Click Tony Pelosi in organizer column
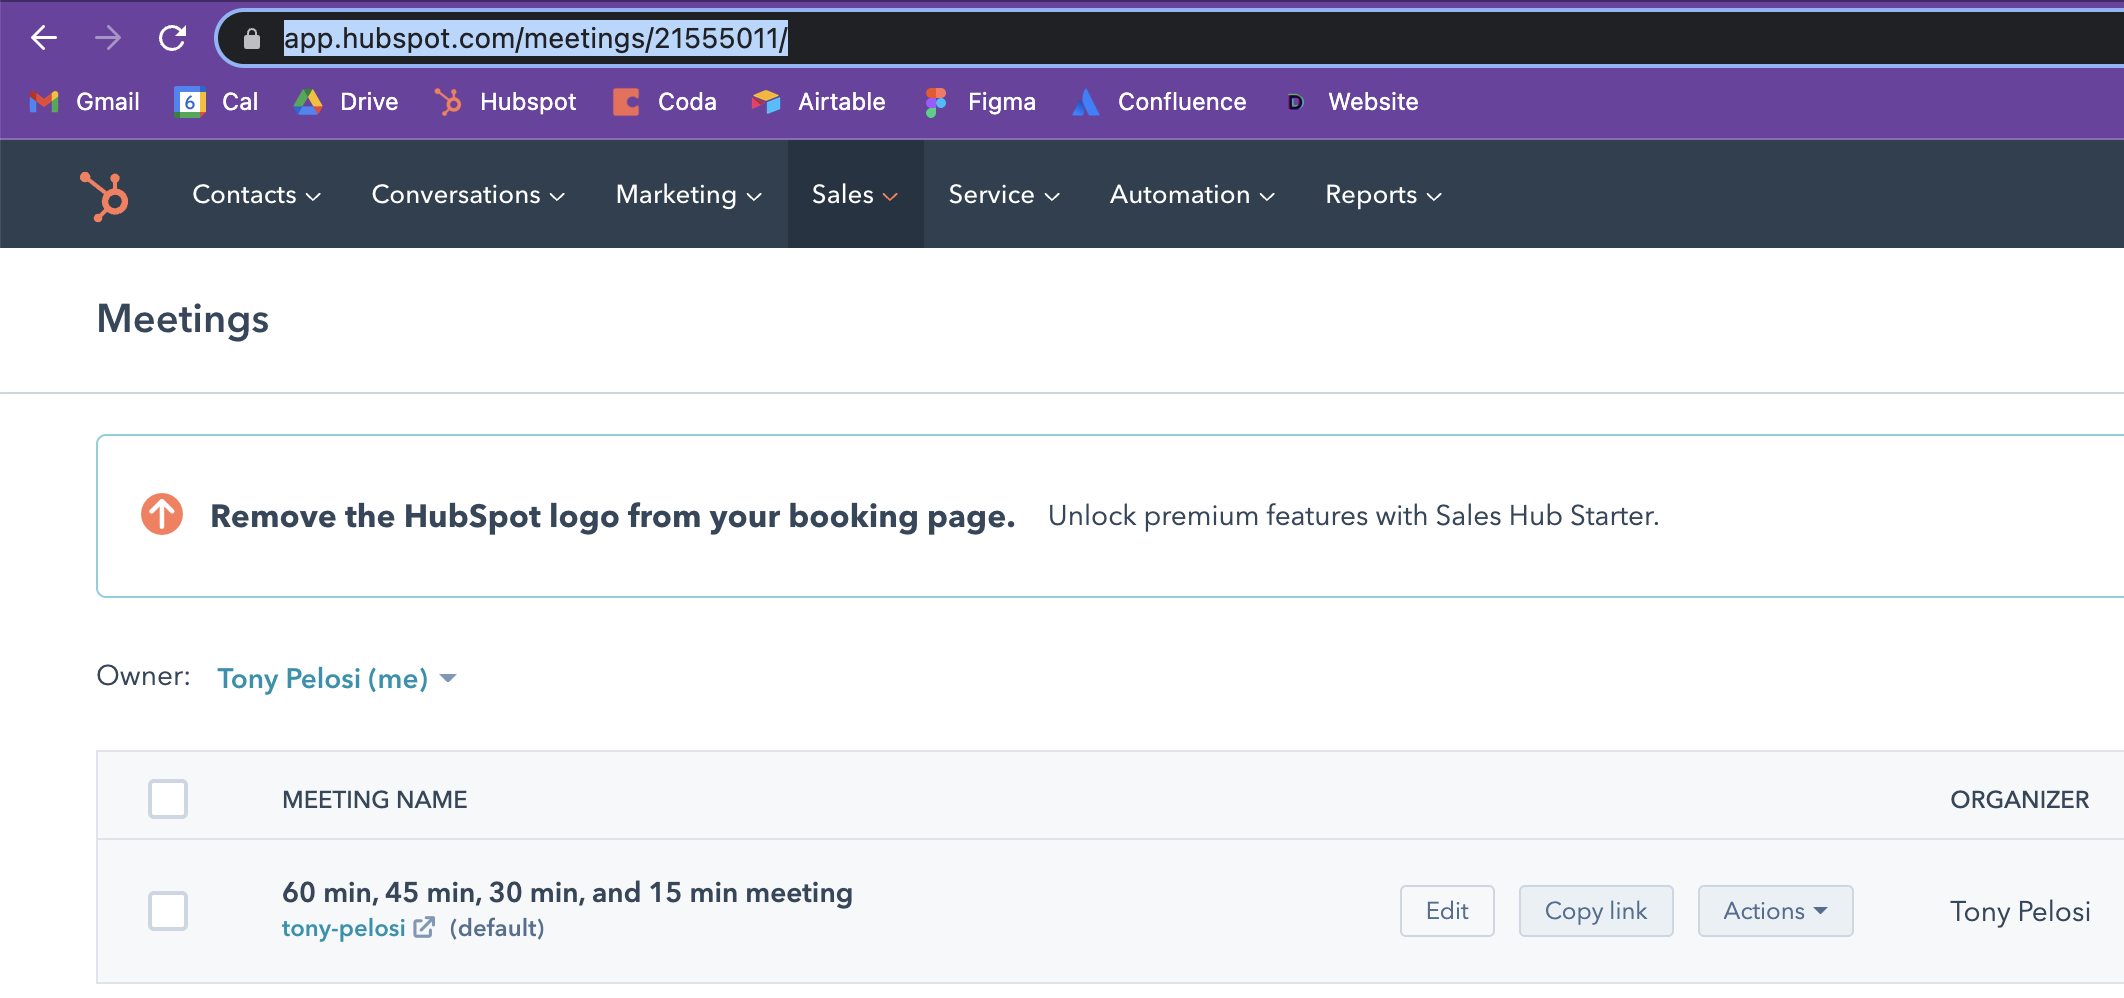 tap(2020, 911)
